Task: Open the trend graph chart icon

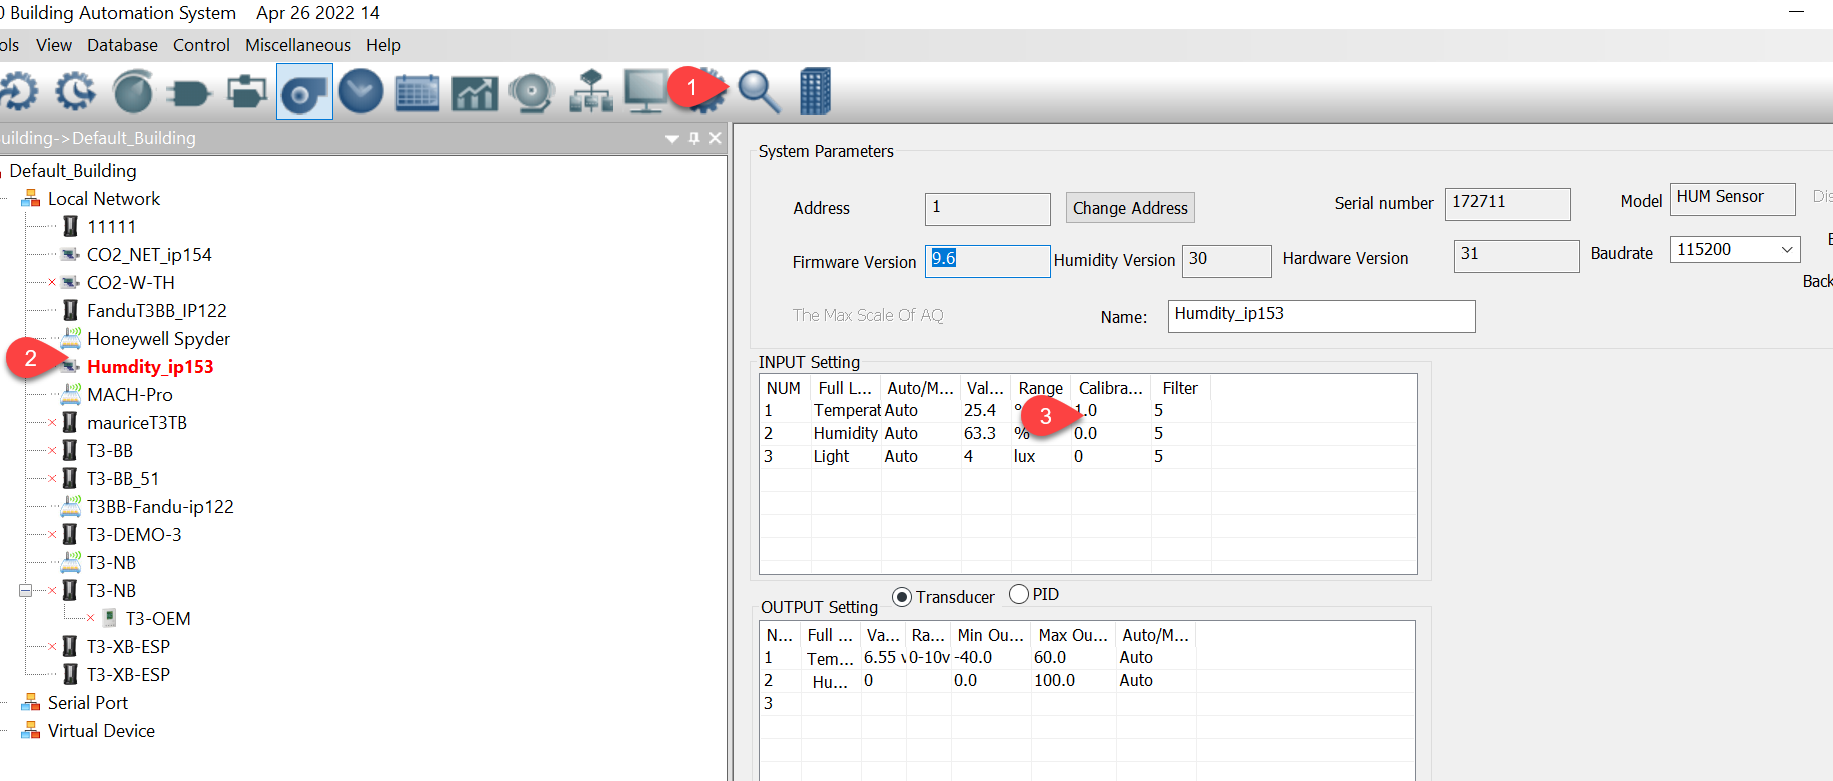Action: click(474, 92)
